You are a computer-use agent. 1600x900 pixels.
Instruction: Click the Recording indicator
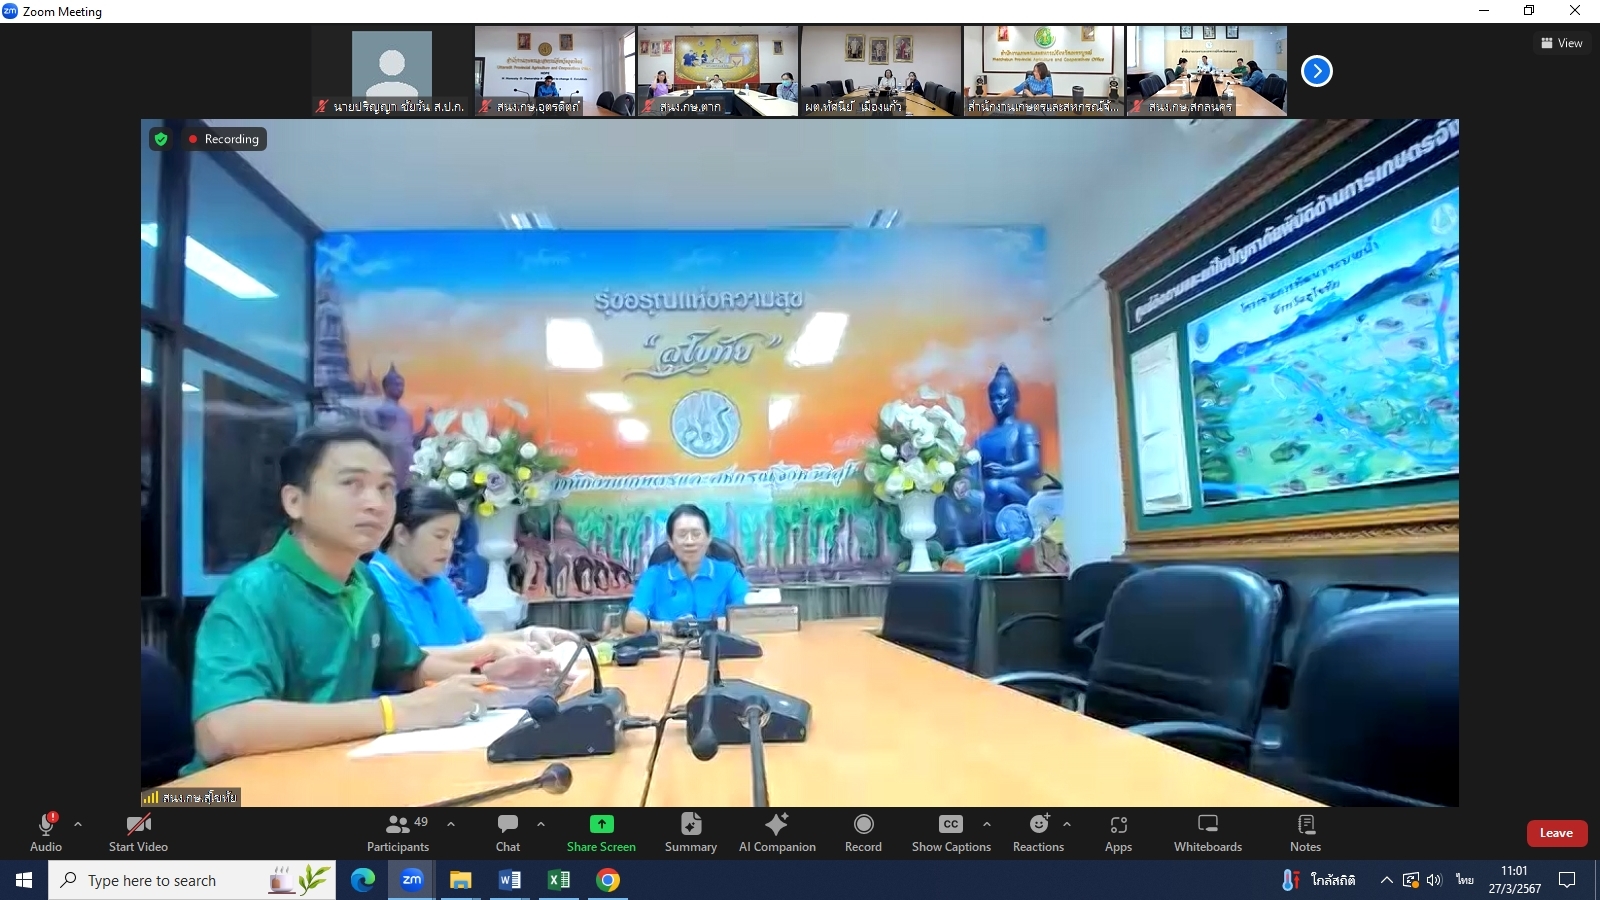224,139
